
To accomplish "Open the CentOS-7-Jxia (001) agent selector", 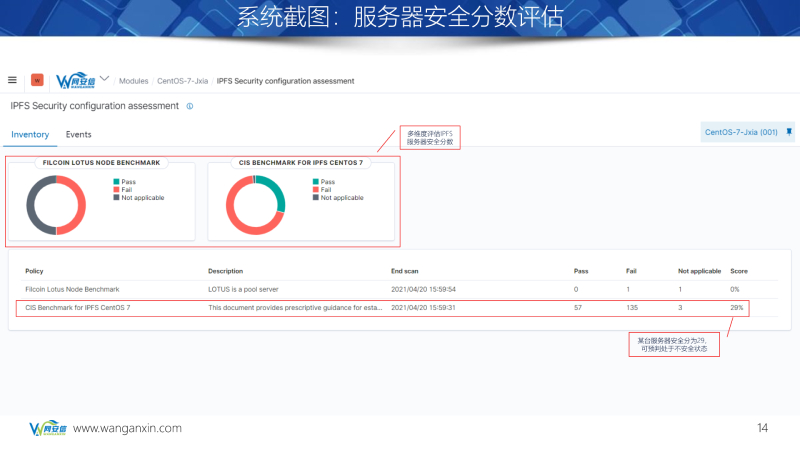I will (741, 132).
